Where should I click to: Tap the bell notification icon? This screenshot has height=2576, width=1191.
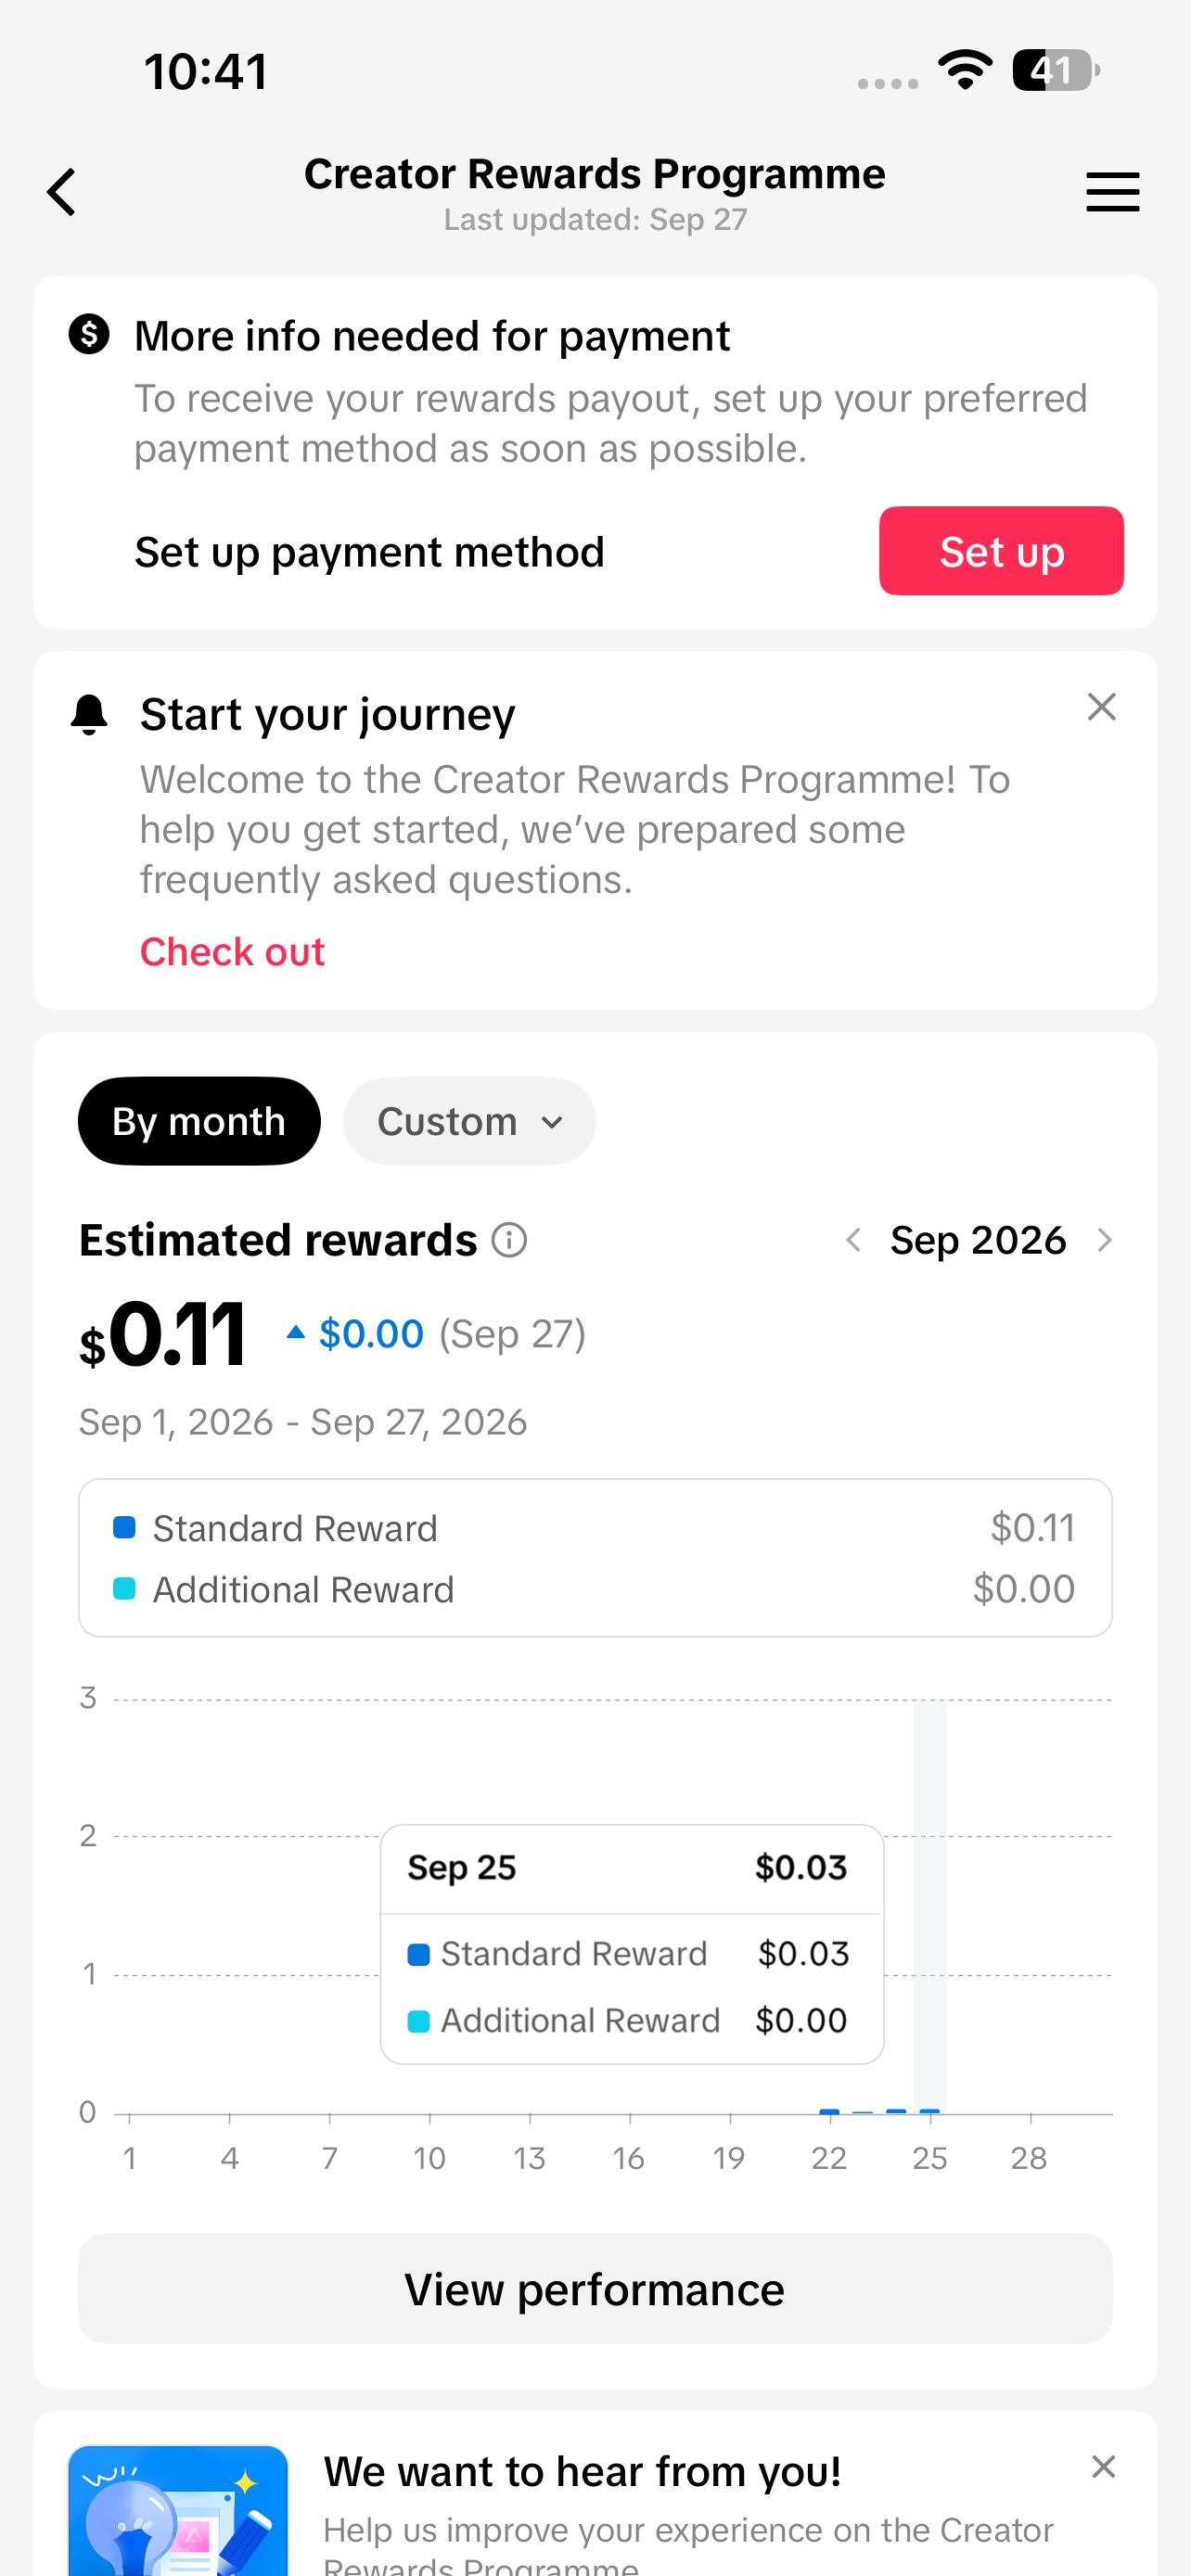[x=89, y=714]
